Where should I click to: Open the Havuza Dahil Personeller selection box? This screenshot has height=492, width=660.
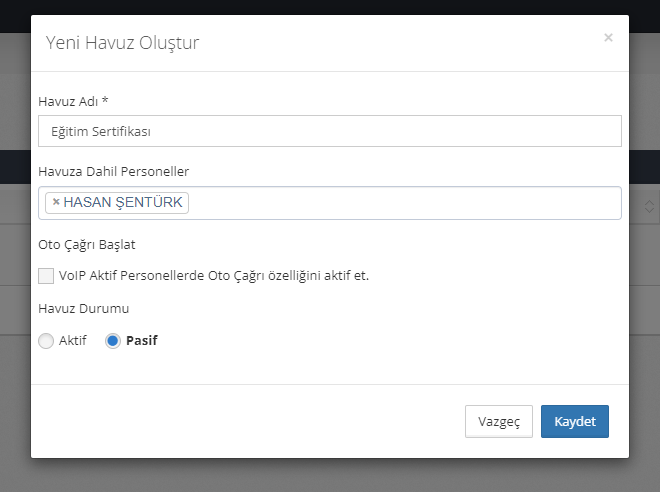click(400, 203)
